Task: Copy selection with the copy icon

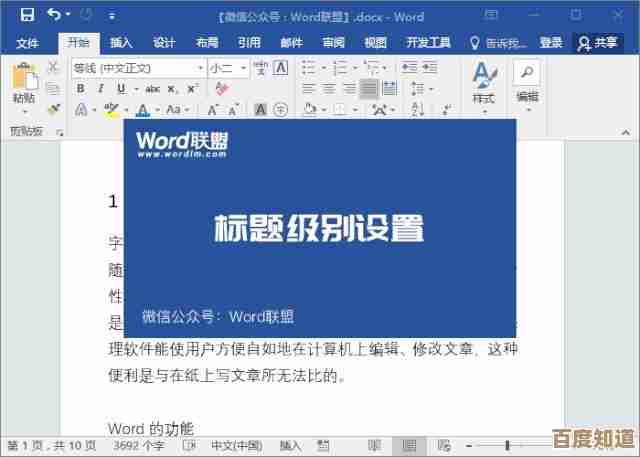Action: [x=53, y=88]
